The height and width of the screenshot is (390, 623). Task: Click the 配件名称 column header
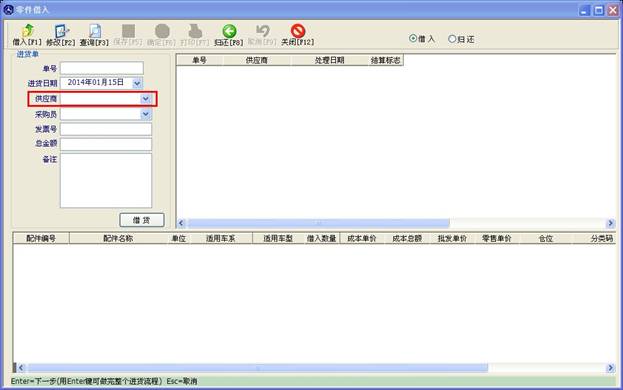click(x=118, y=238)
